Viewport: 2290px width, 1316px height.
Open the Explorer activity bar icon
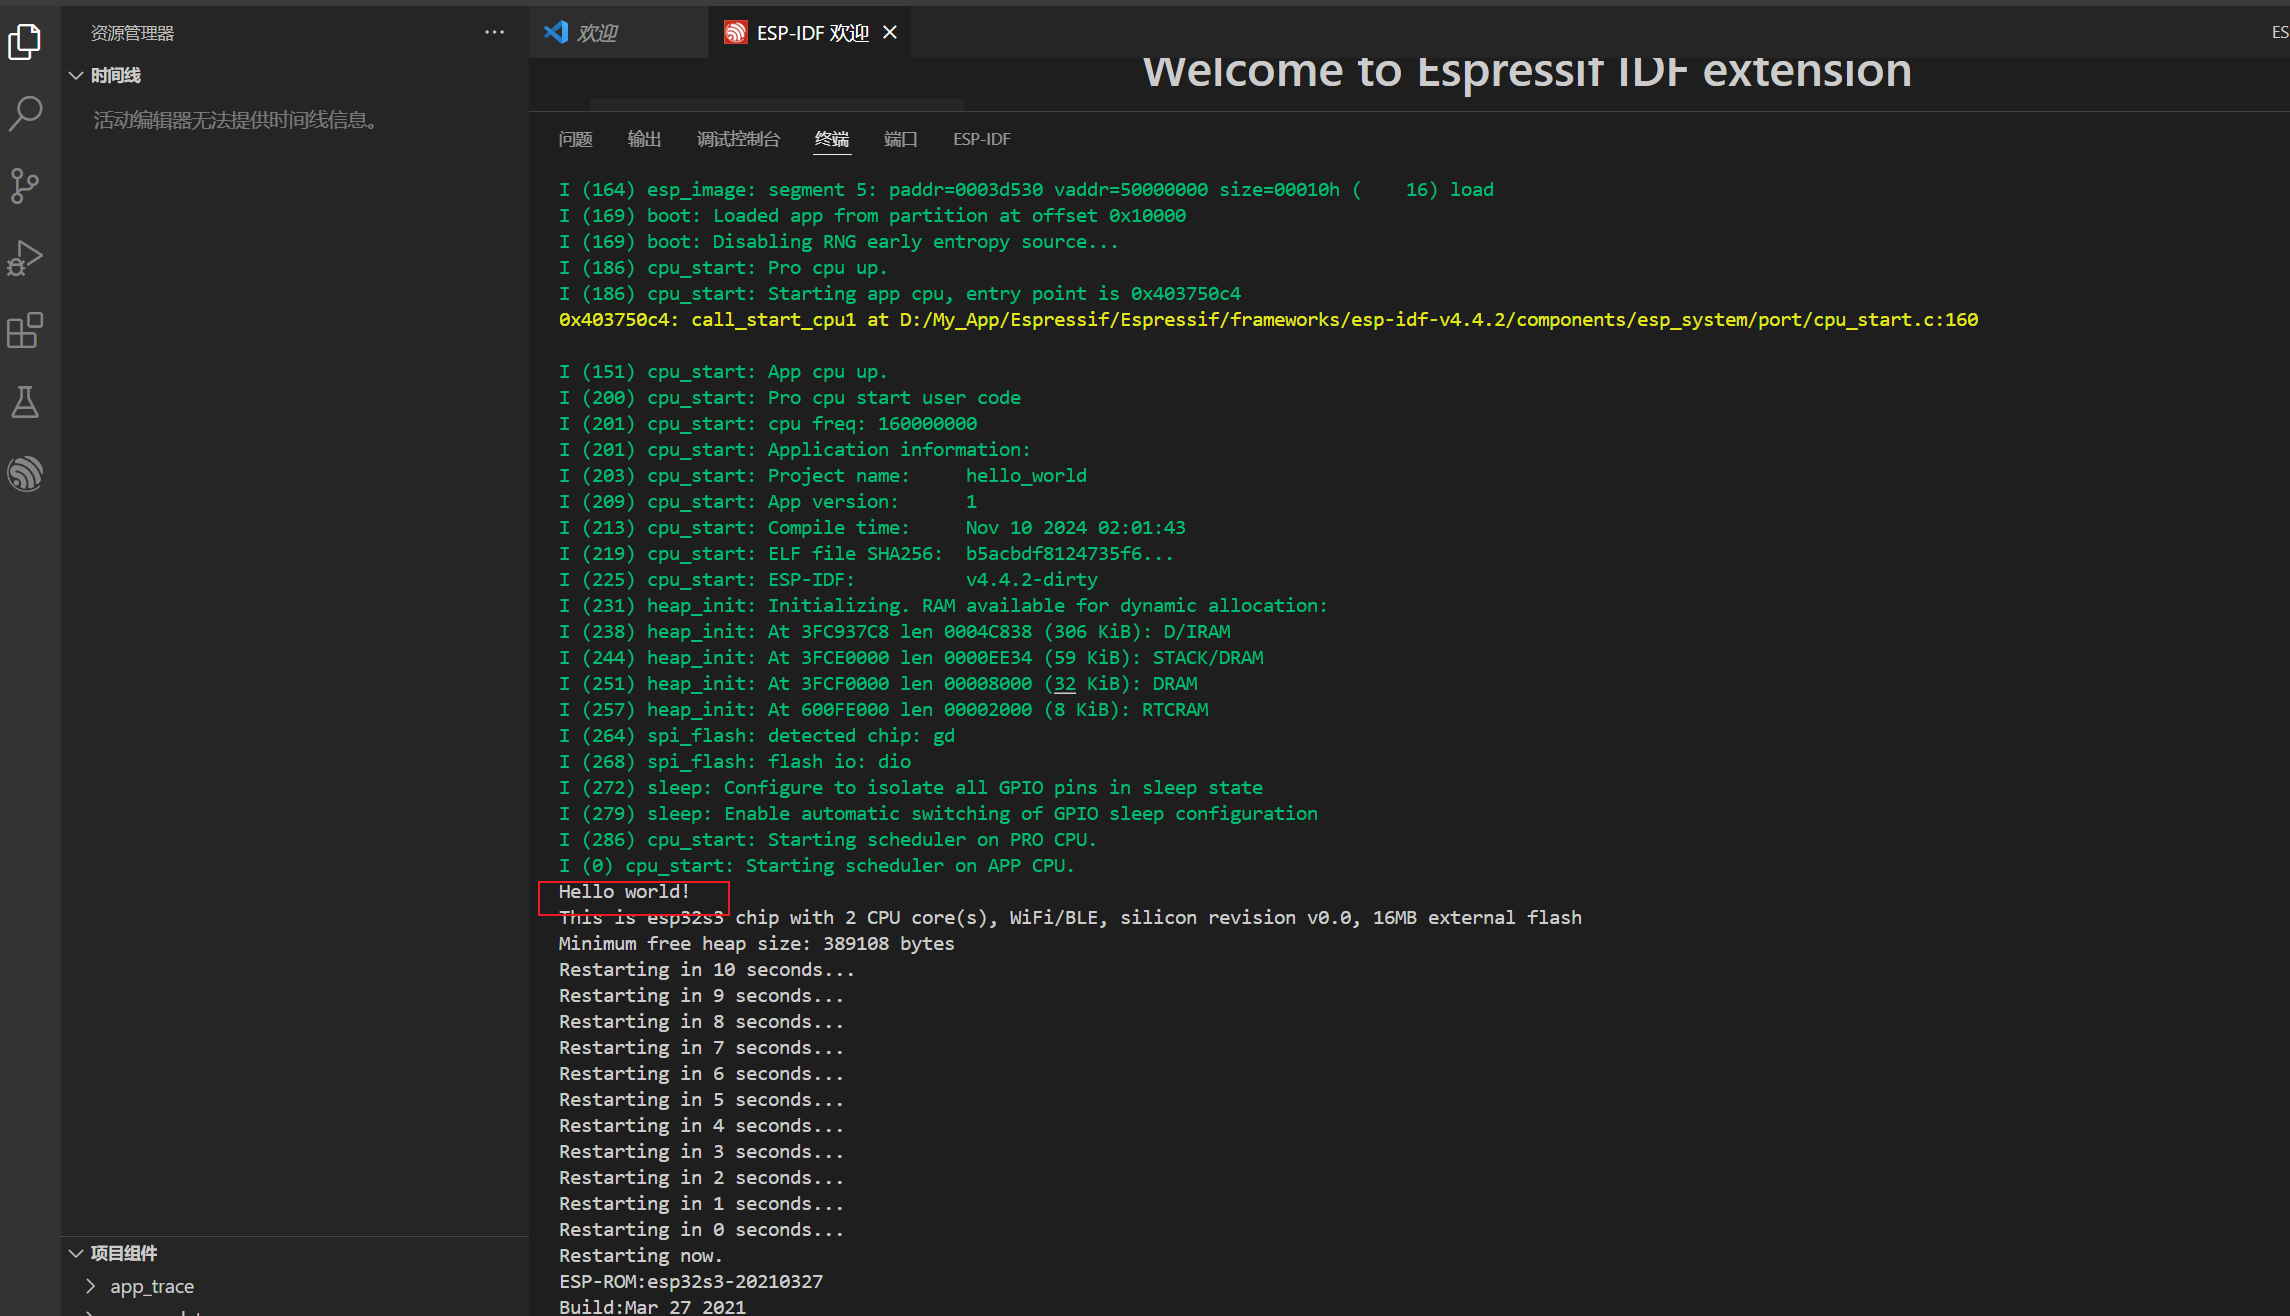tap(25, 42)
